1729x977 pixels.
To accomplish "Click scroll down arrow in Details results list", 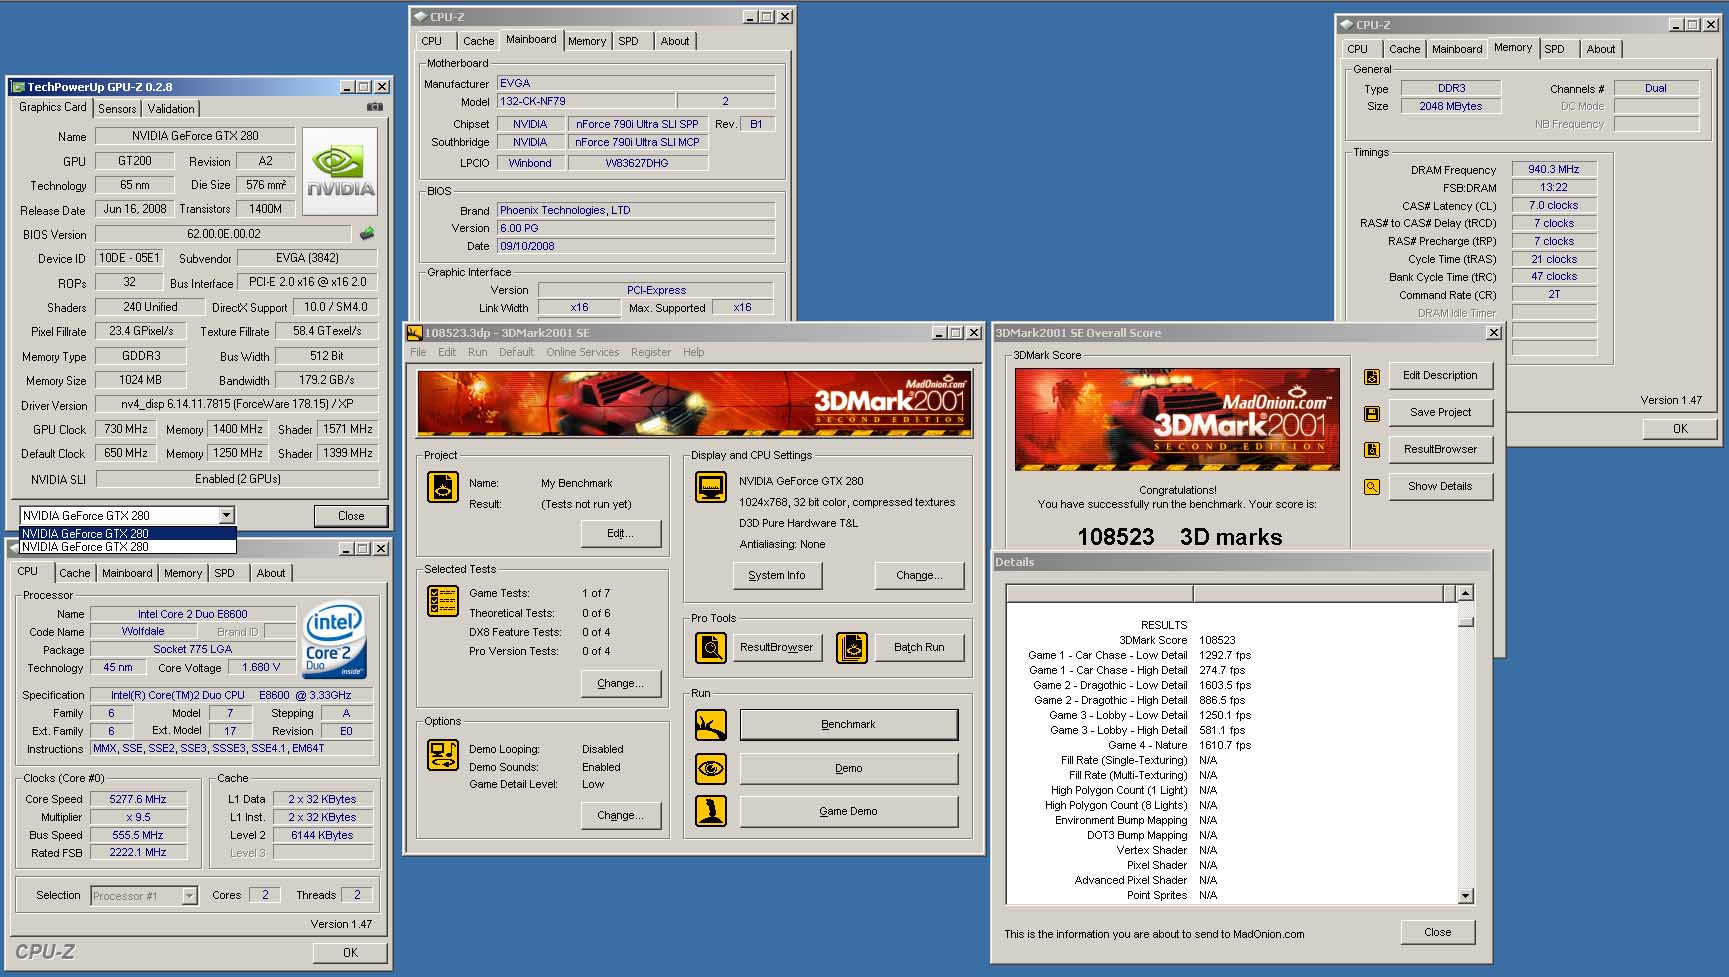I will (x=1465, y=896).
